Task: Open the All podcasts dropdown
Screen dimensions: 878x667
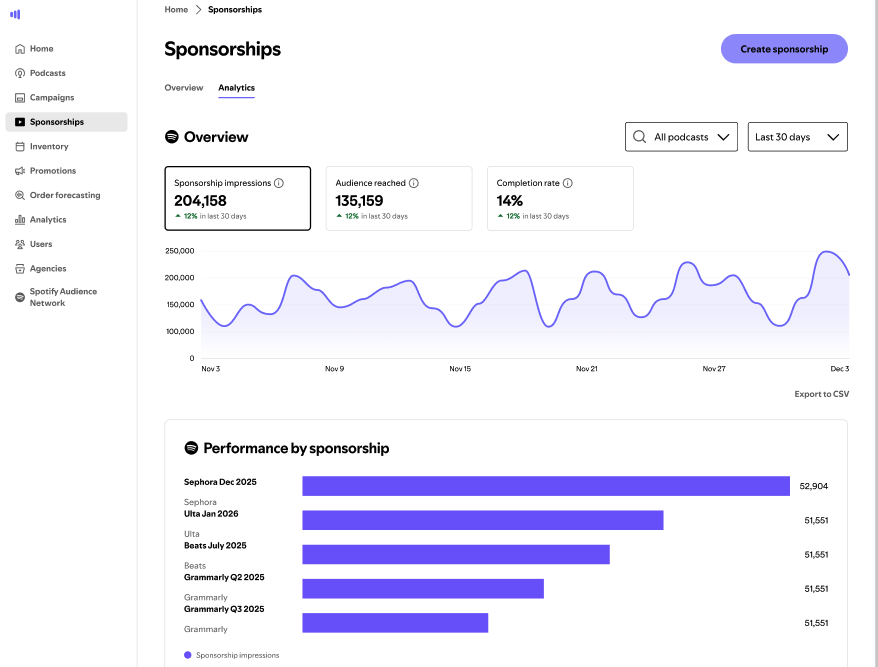Action: [x=681, y=137]
